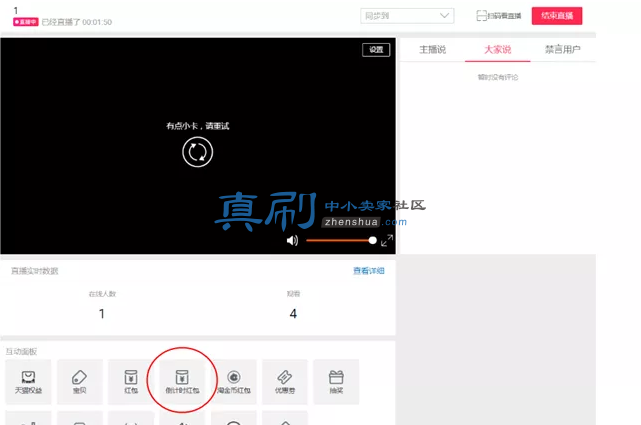Mute the video with speaker icon

click(292, 241)
